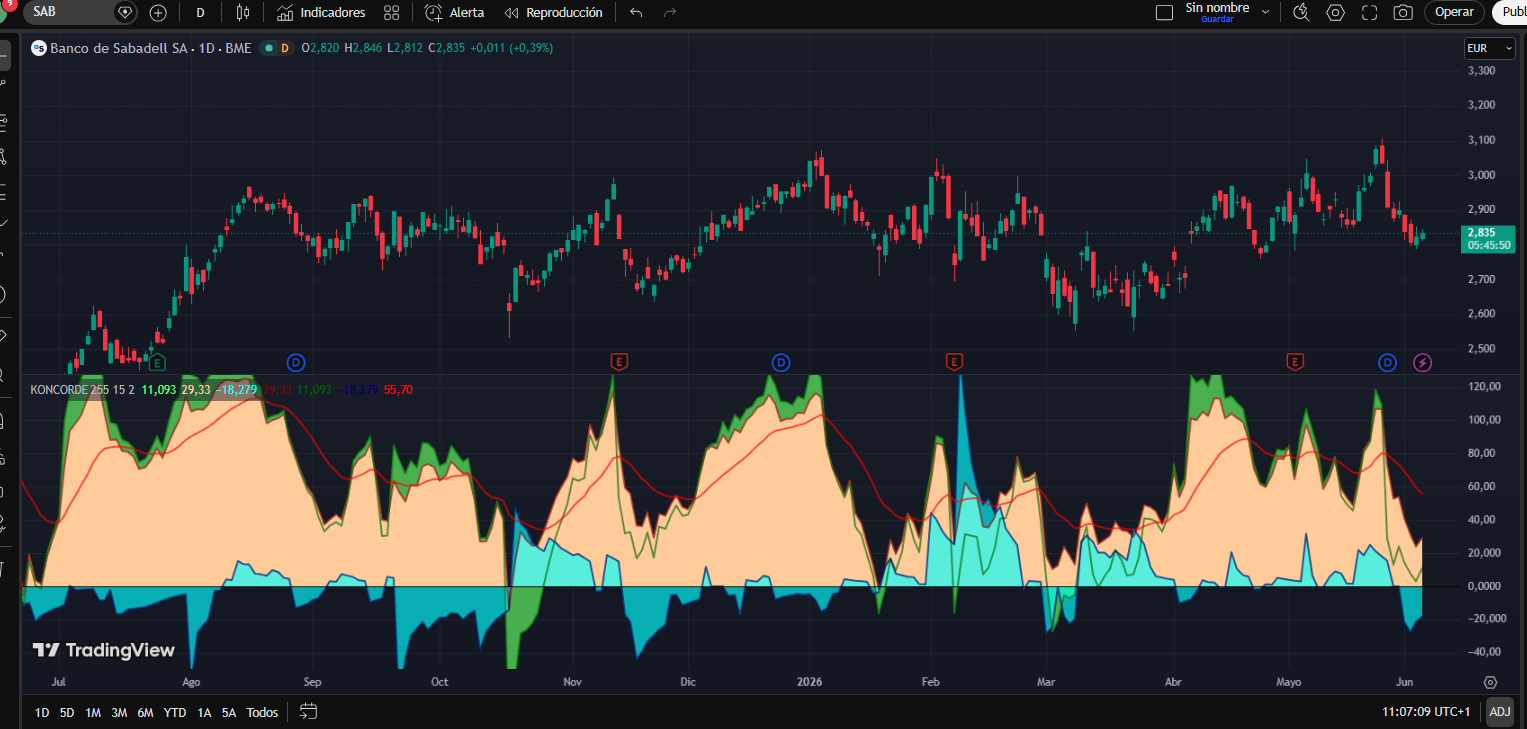Screen dimensions: 1527x729
Task: Click the blue D dividend marker near January 2026
Action: pyautogui.click(x=781, y=362)
